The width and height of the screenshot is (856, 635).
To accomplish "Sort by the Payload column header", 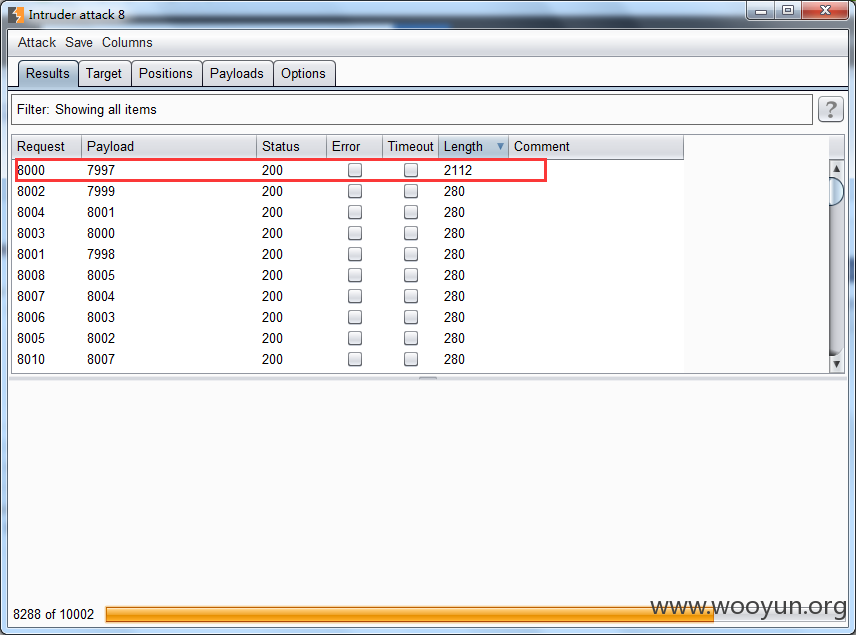I will click(169, 146).
